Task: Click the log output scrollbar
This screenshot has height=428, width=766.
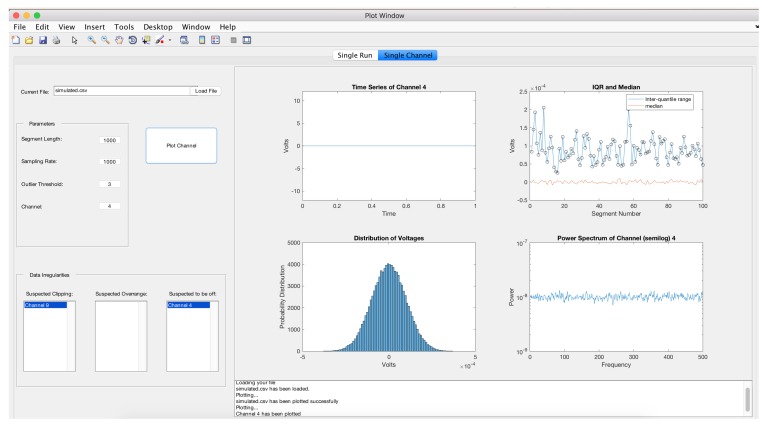Action: point(746,398)
